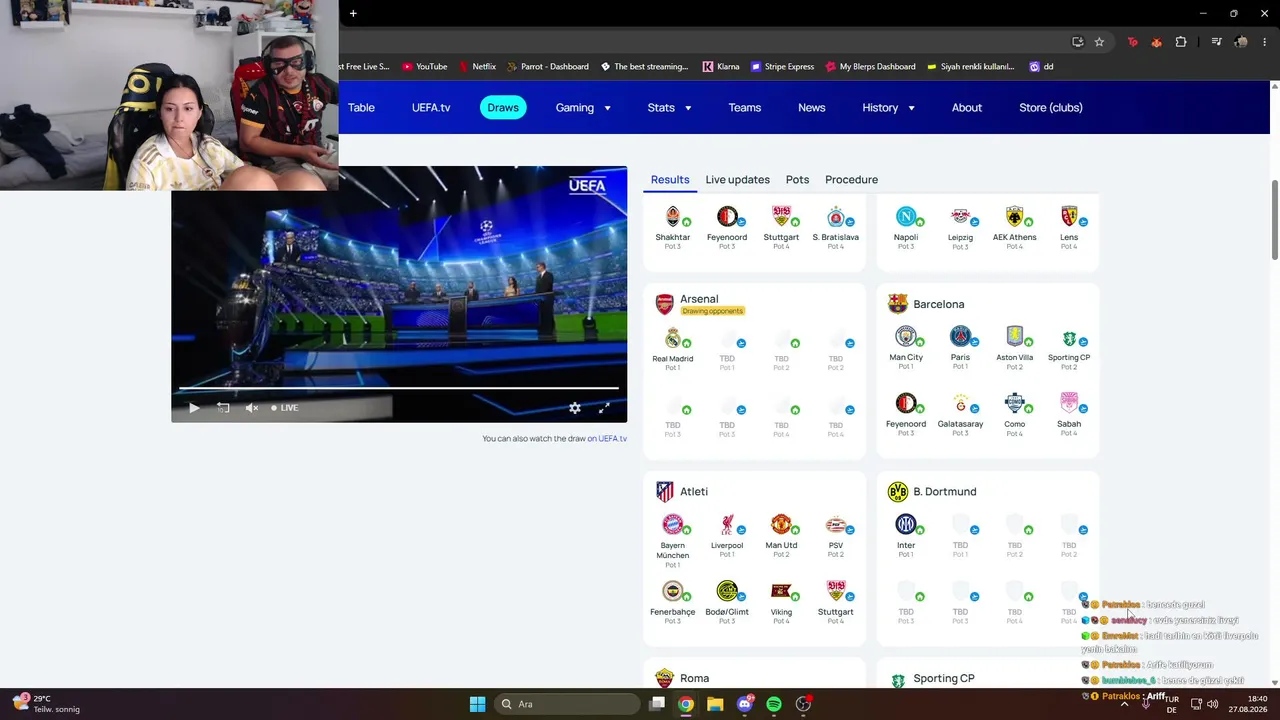The width and height of the screenshot is (1280, 720).
Task: Click the AEK Athens crest
Action: [x=1014, y=216]
